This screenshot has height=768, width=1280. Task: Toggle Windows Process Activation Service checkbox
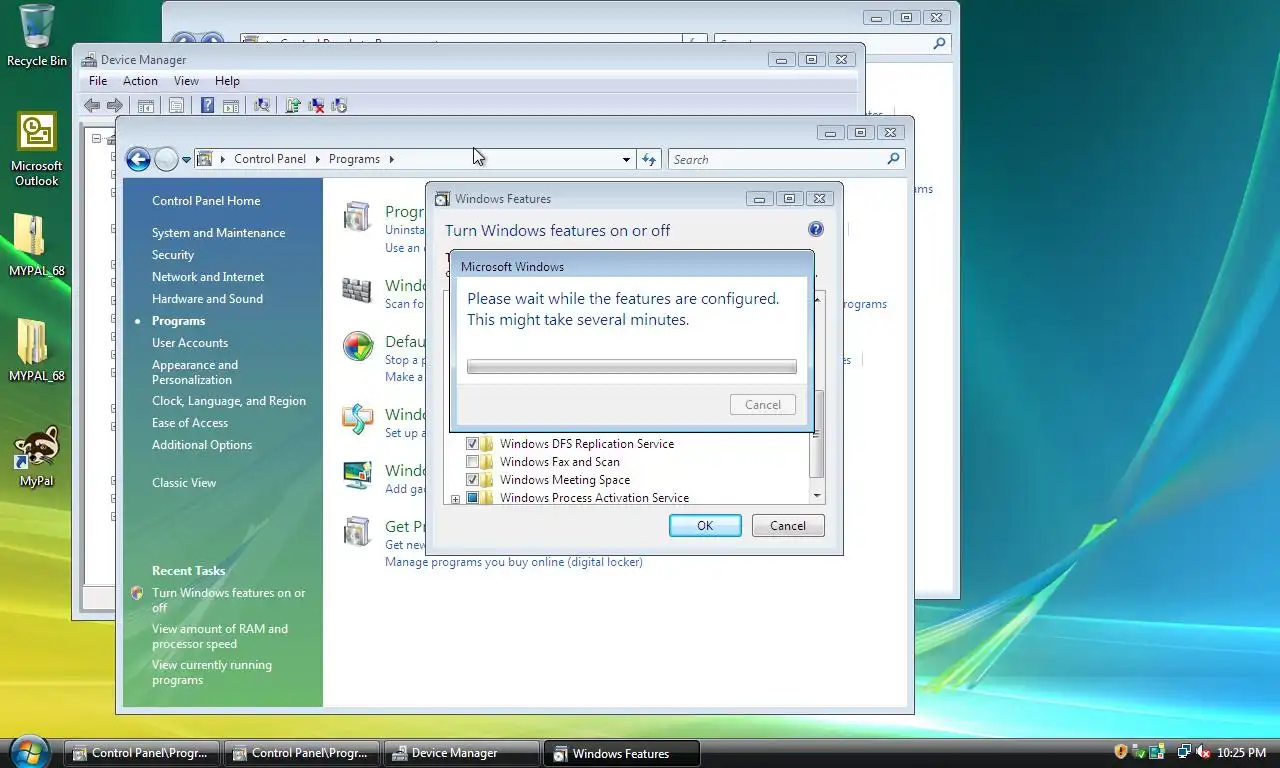pyautogui.click(x=473, y=498)
